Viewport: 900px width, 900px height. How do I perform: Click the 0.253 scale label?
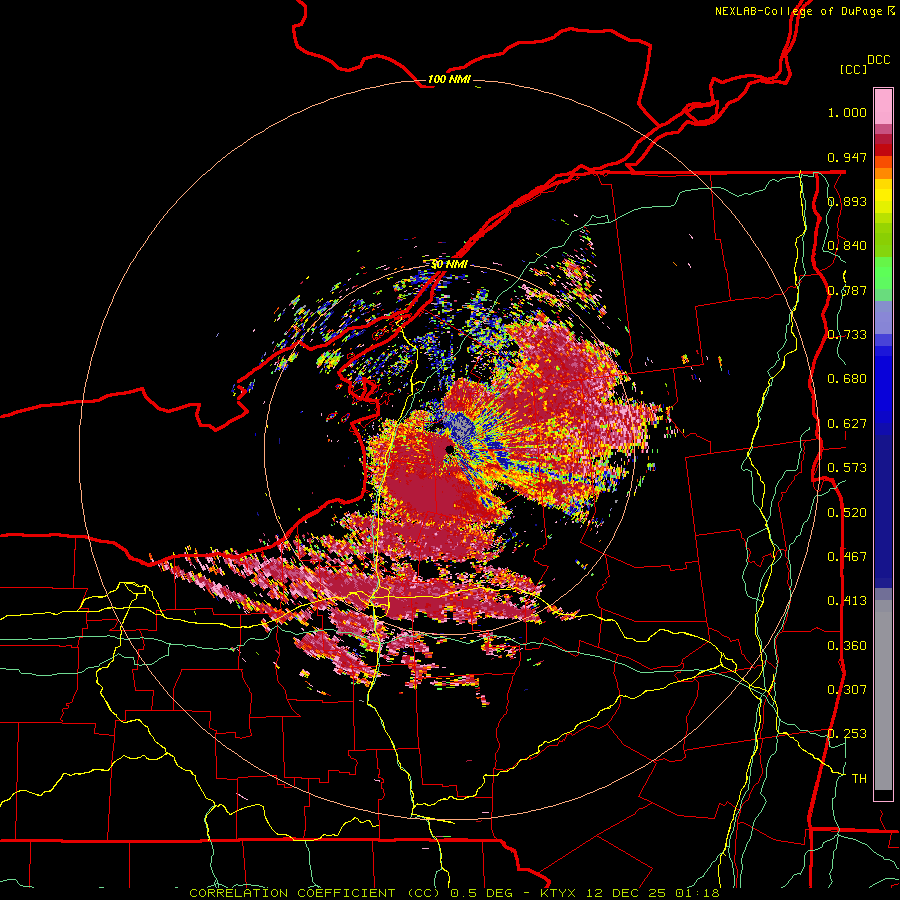[847, 734]
